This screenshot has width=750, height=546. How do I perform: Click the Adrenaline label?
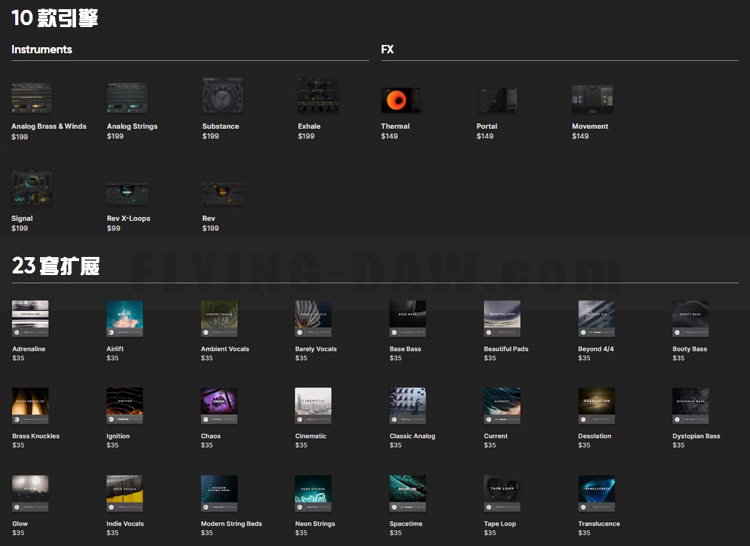click(29, 349)
